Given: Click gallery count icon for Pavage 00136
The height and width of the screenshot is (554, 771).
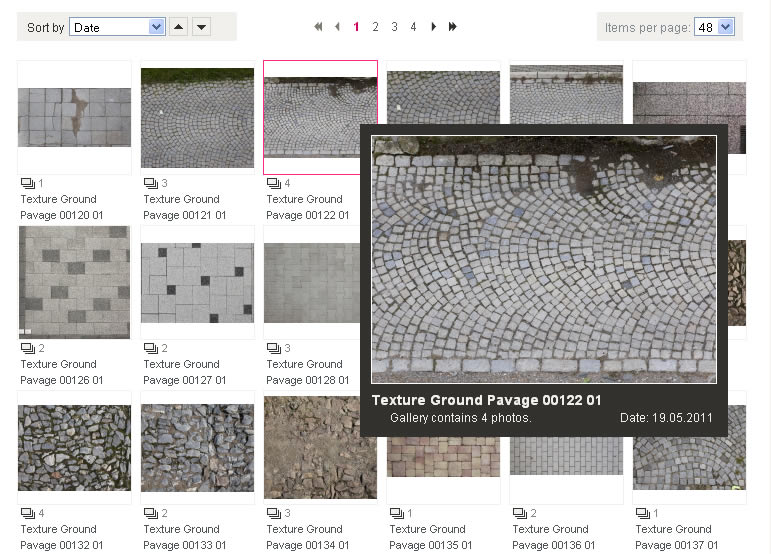Looking at the screenshot, I should [x=519, y=513].
